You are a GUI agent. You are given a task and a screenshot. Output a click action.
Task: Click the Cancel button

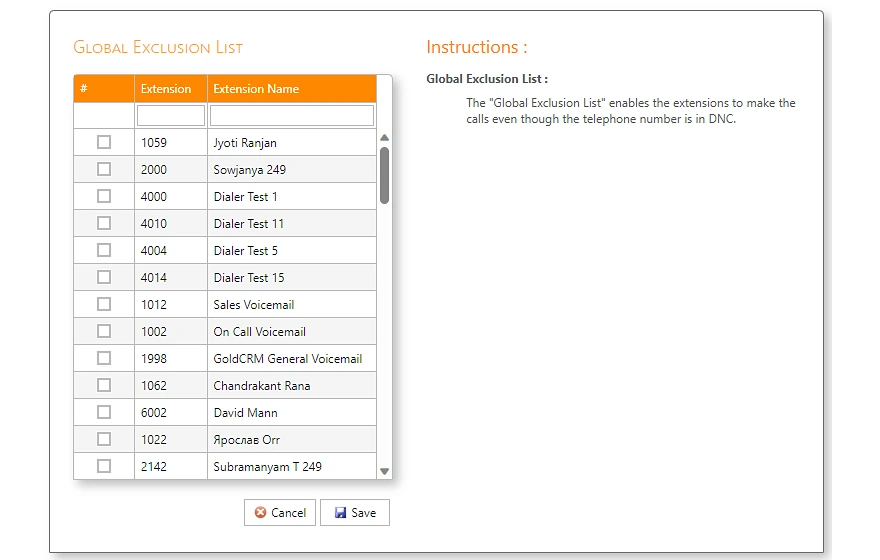coord(279,512)
